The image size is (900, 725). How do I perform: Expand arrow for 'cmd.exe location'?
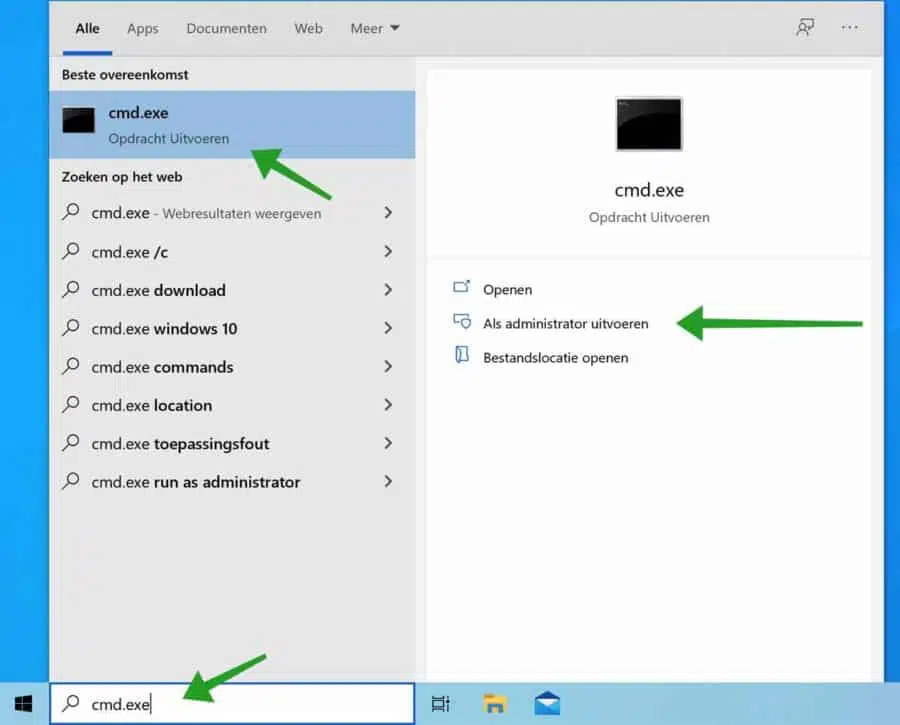[x=388, y=405]
